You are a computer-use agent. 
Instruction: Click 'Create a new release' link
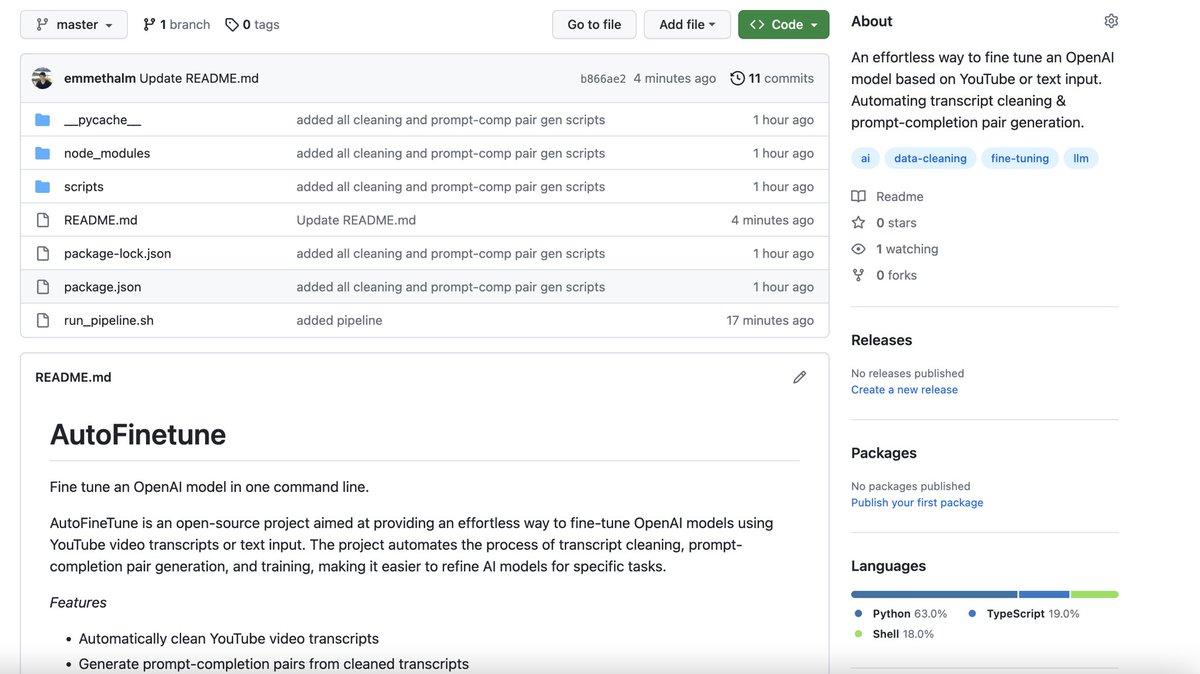tap(904, 390)
